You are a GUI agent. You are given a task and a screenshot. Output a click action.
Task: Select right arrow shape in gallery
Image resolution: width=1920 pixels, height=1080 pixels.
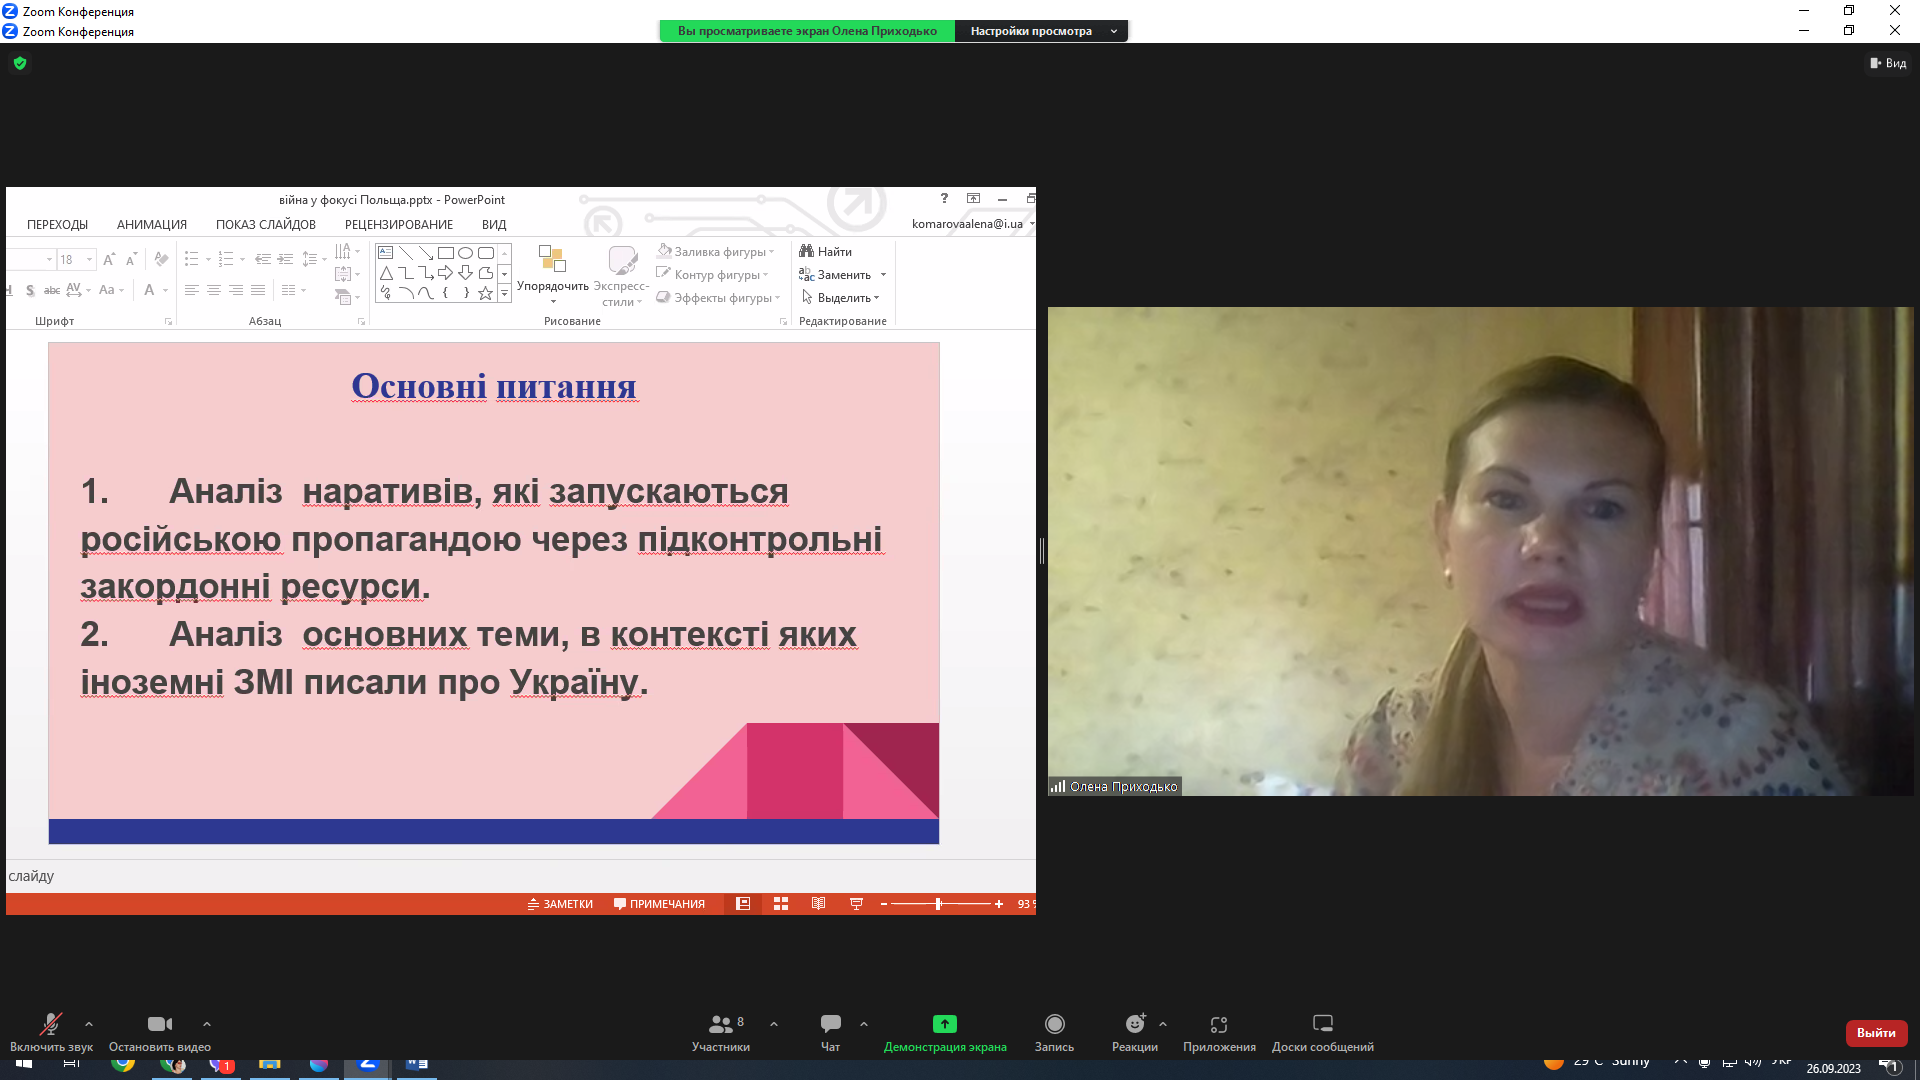[x=445, y=273]
